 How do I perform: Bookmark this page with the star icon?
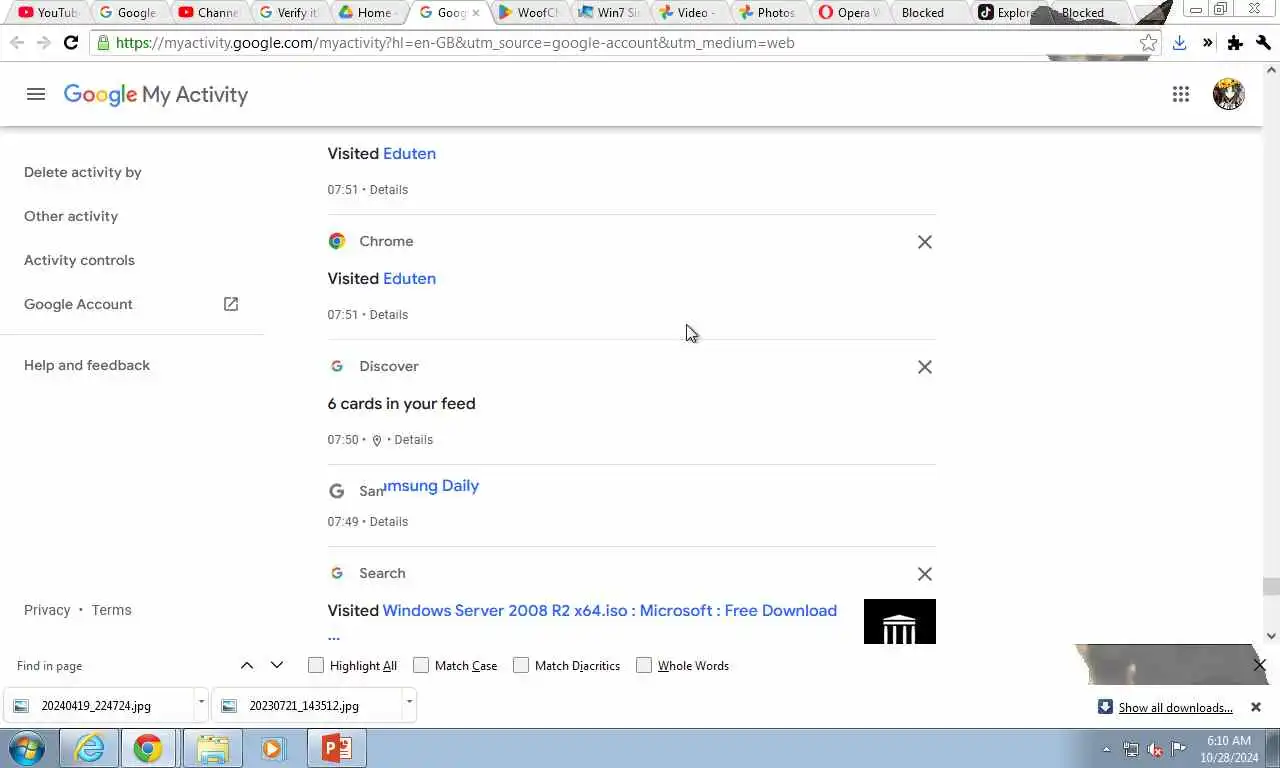coord(1148,43)
